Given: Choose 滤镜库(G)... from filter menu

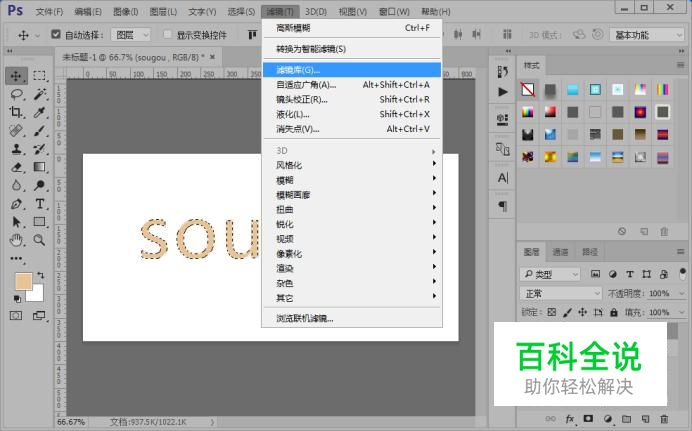Looking at the screenshot, I should click(352, 70).
